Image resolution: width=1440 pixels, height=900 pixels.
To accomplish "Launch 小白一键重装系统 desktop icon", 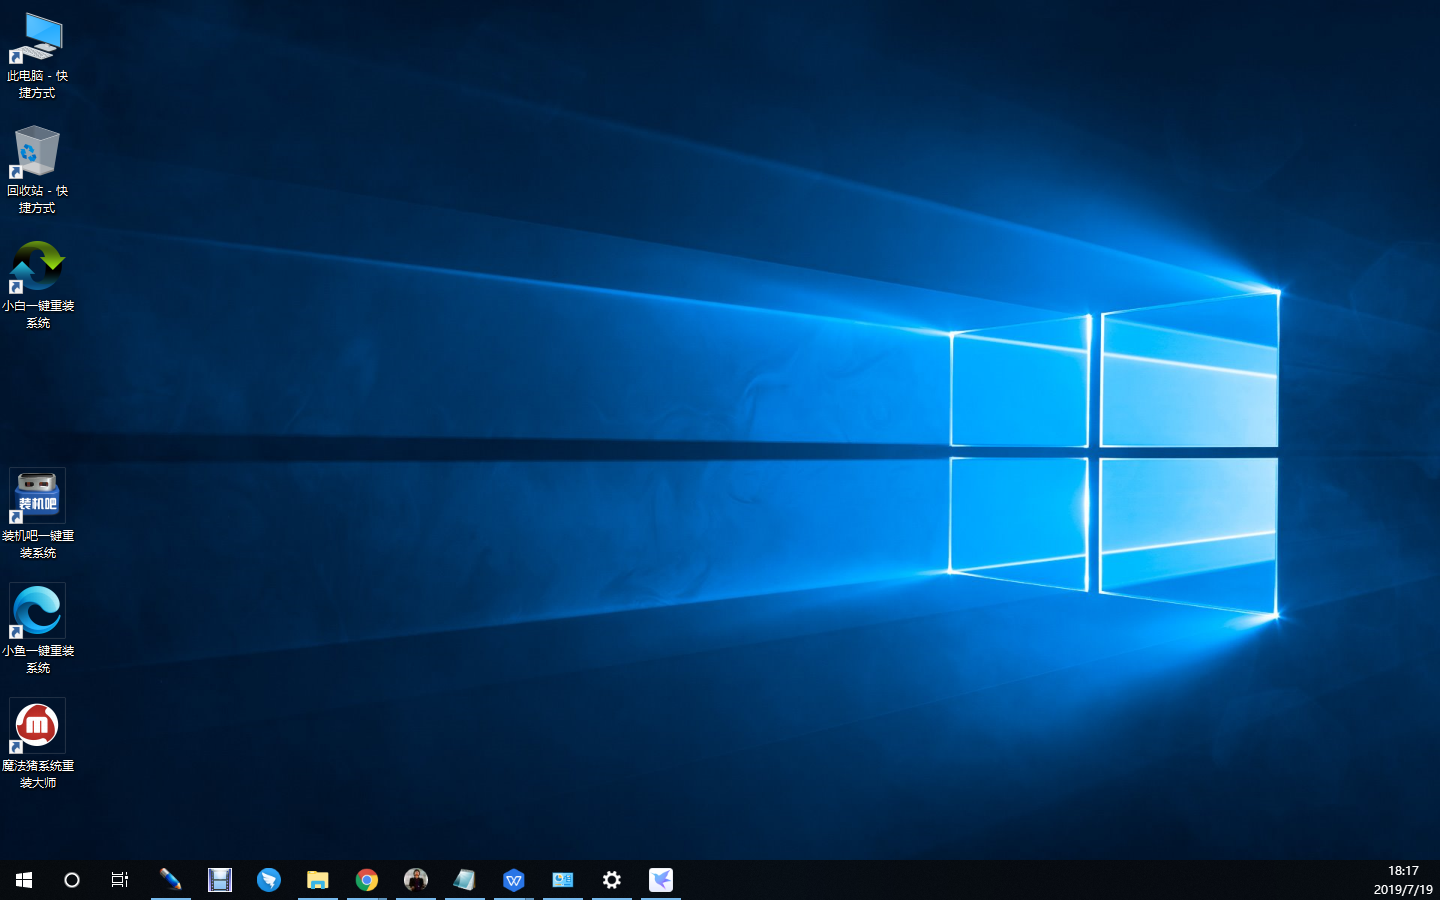I will click(37, 267).
